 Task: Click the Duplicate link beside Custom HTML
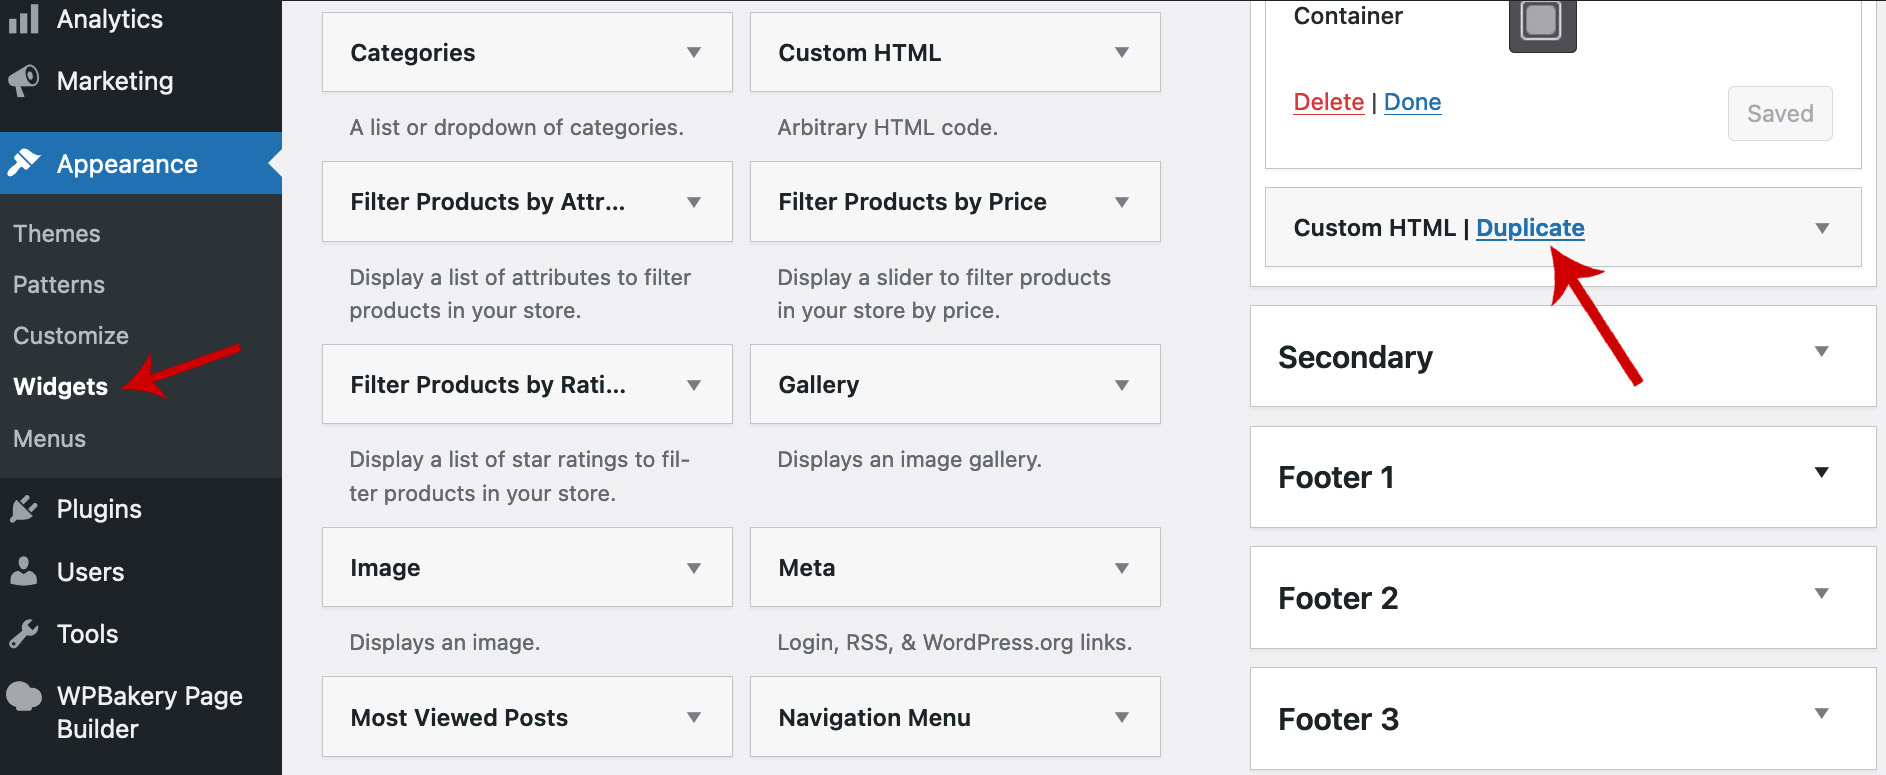pos(1530,228)
